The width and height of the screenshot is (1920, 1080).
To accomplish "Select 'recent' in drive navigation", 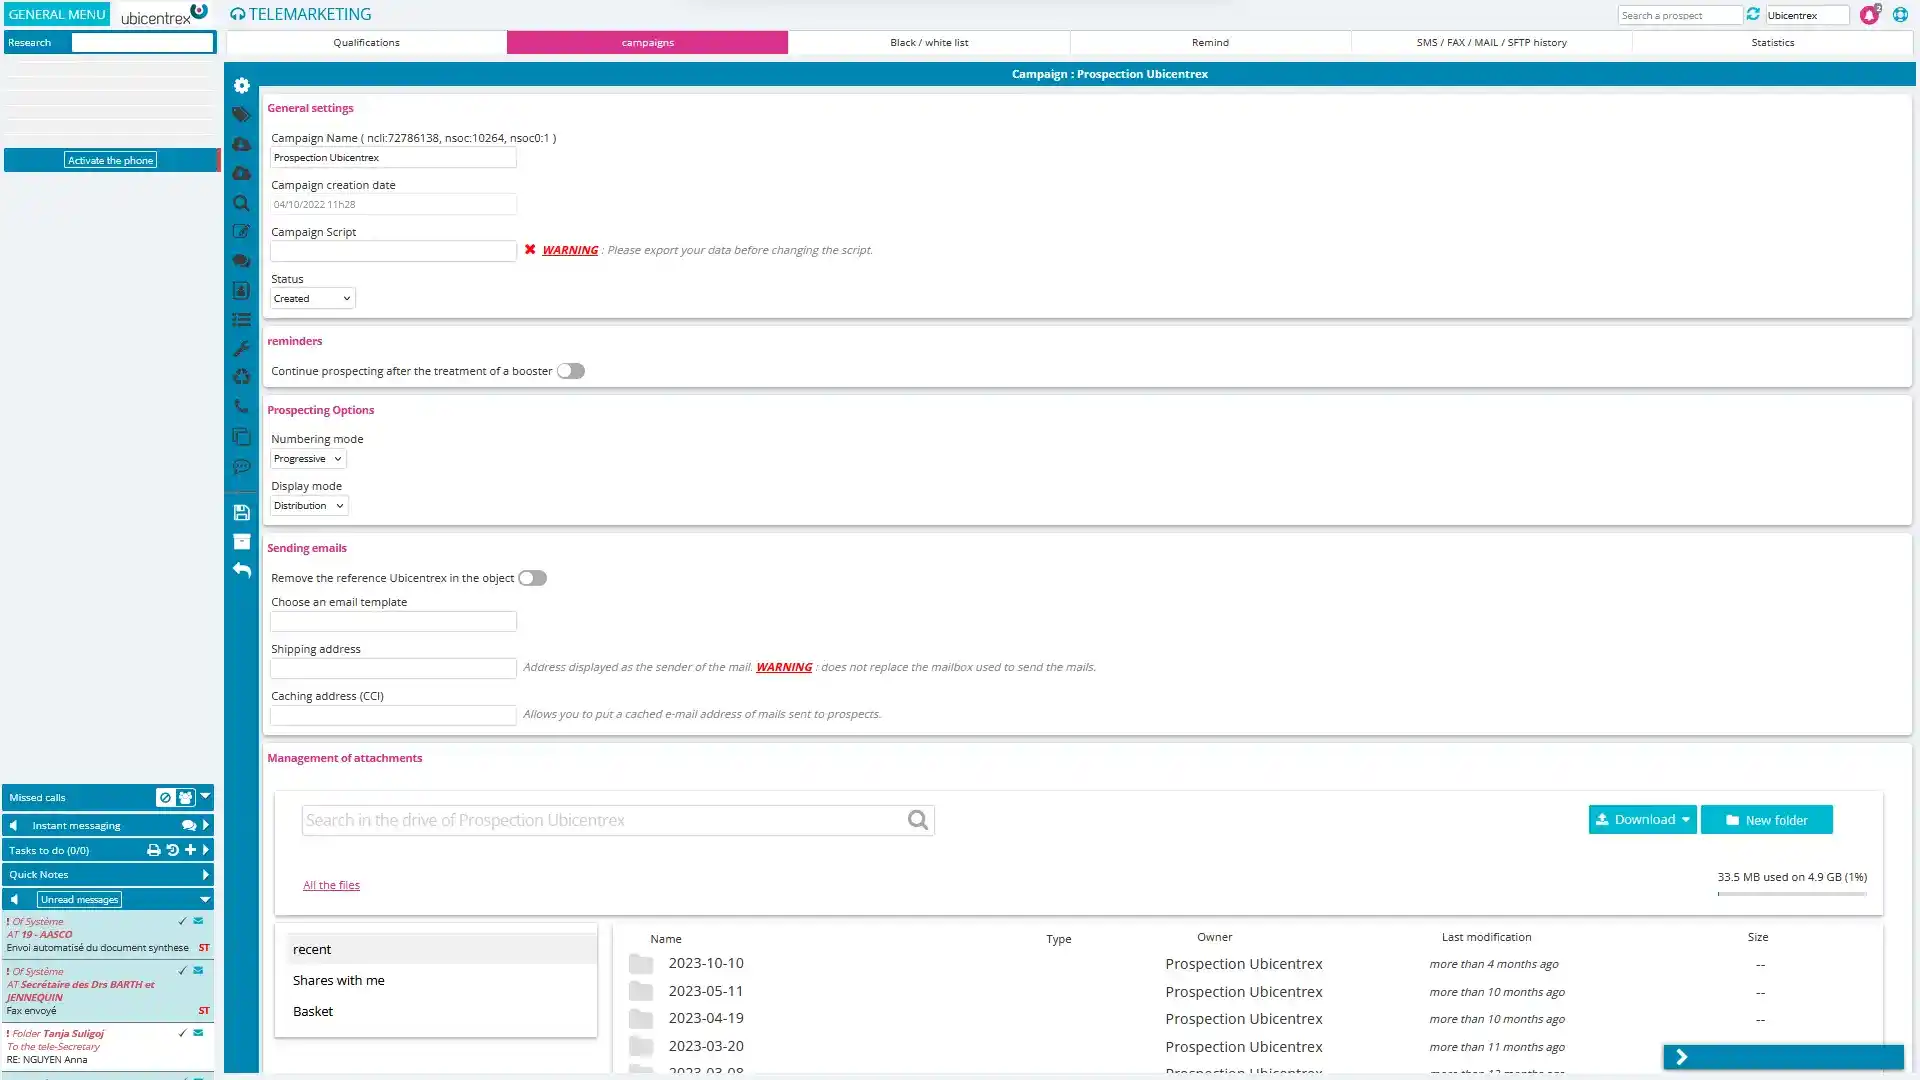I will coord(440,949).
